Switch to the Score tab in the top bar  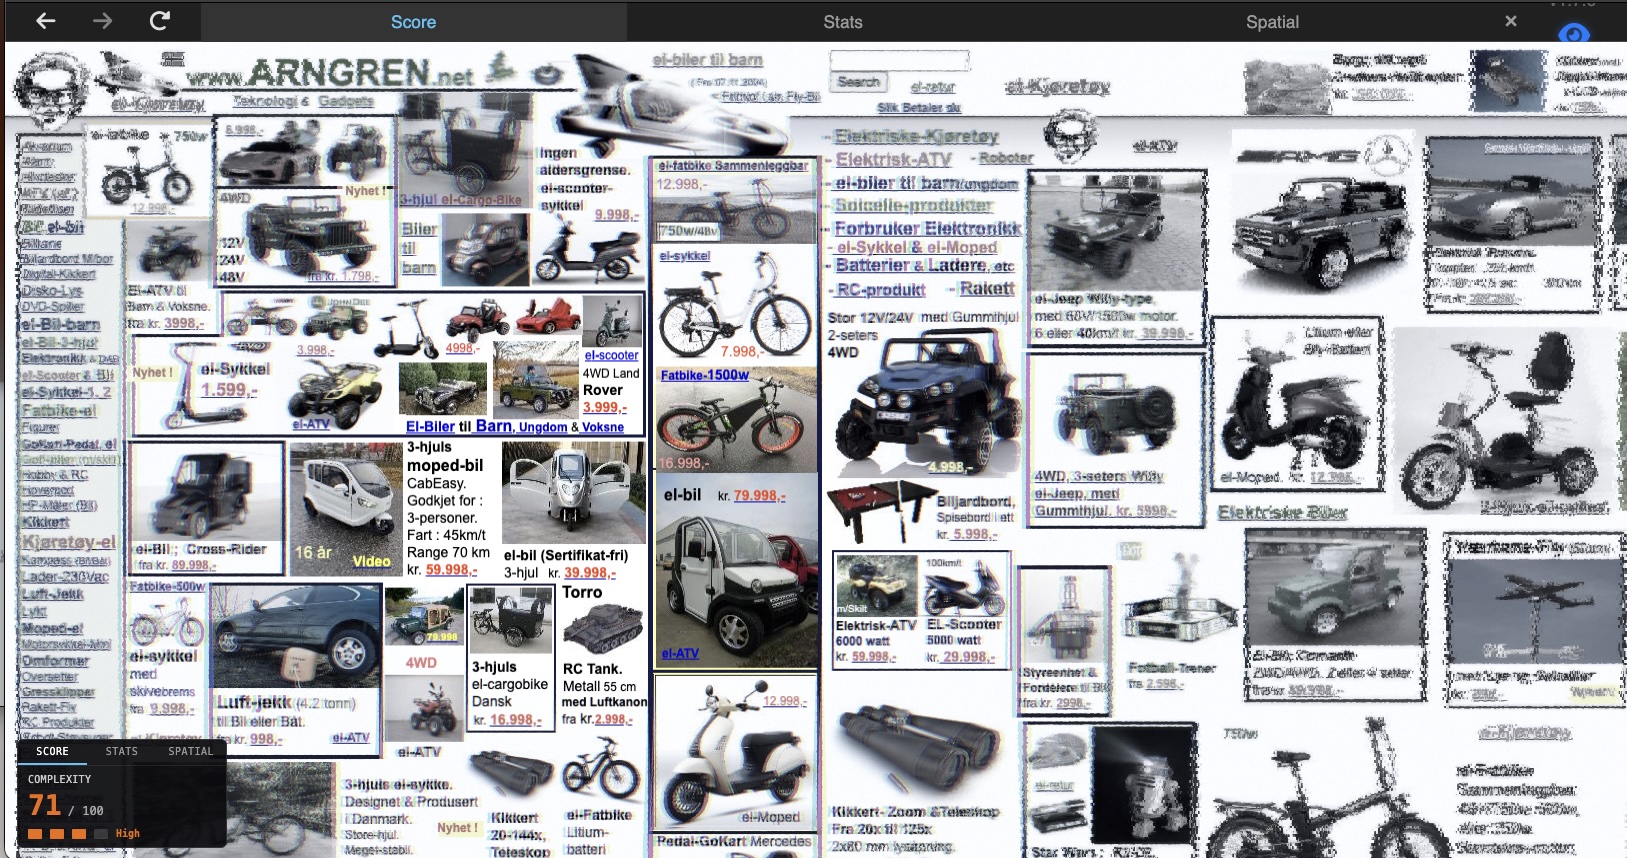pyautogui.click(x=413, y=22)
